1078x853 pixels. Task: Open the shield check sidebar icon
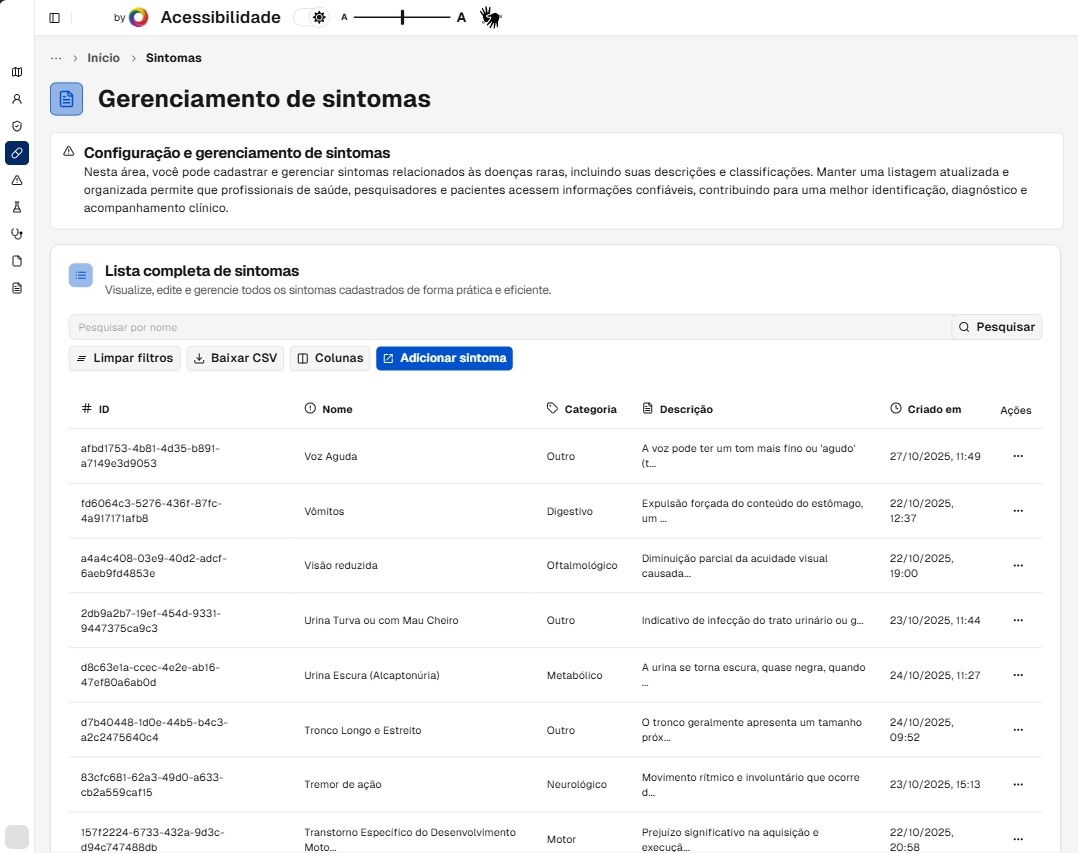[x=17, y=126]
